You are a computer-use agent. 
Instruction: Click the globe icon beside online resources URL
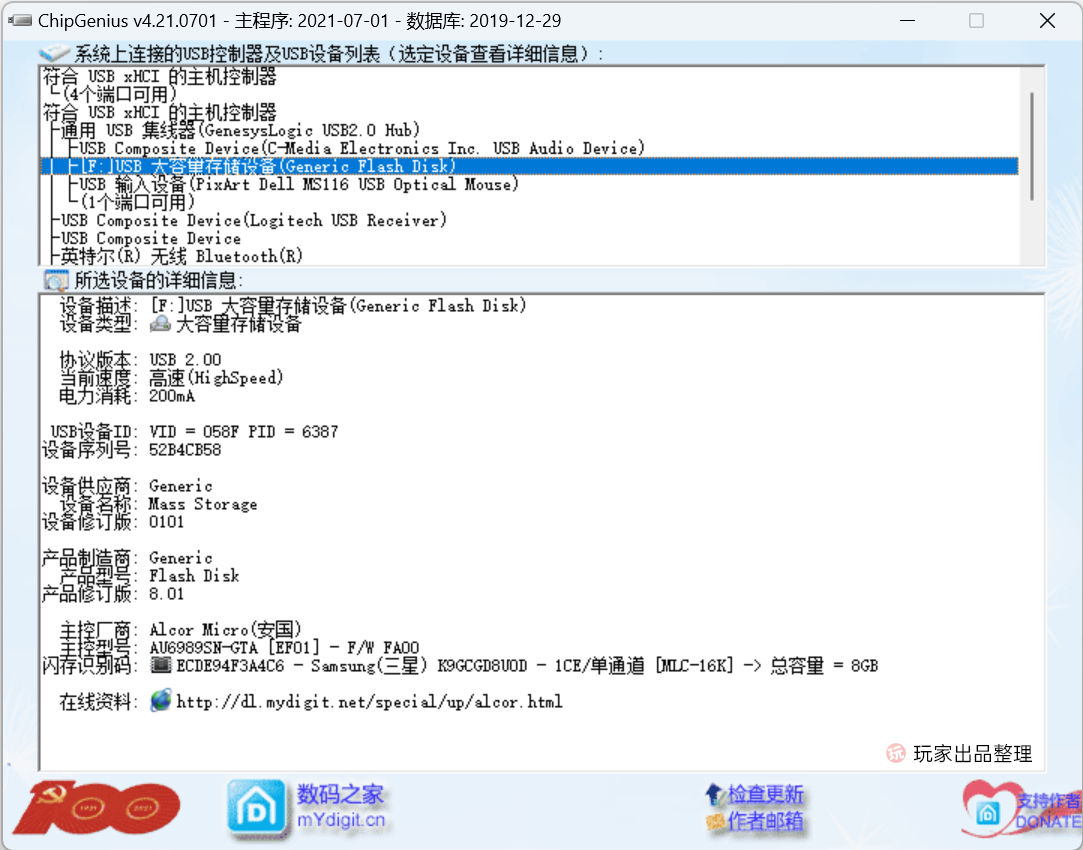click(x=161, y=700)
